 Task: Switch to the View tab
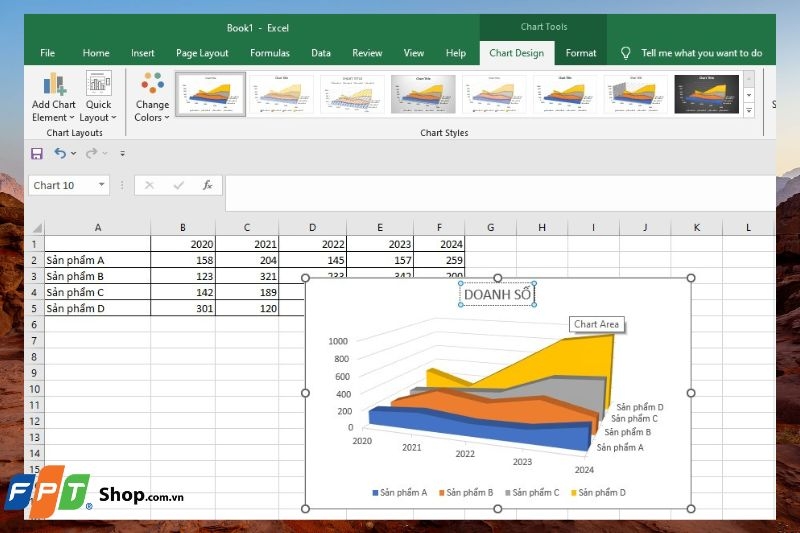pos(413,53)
